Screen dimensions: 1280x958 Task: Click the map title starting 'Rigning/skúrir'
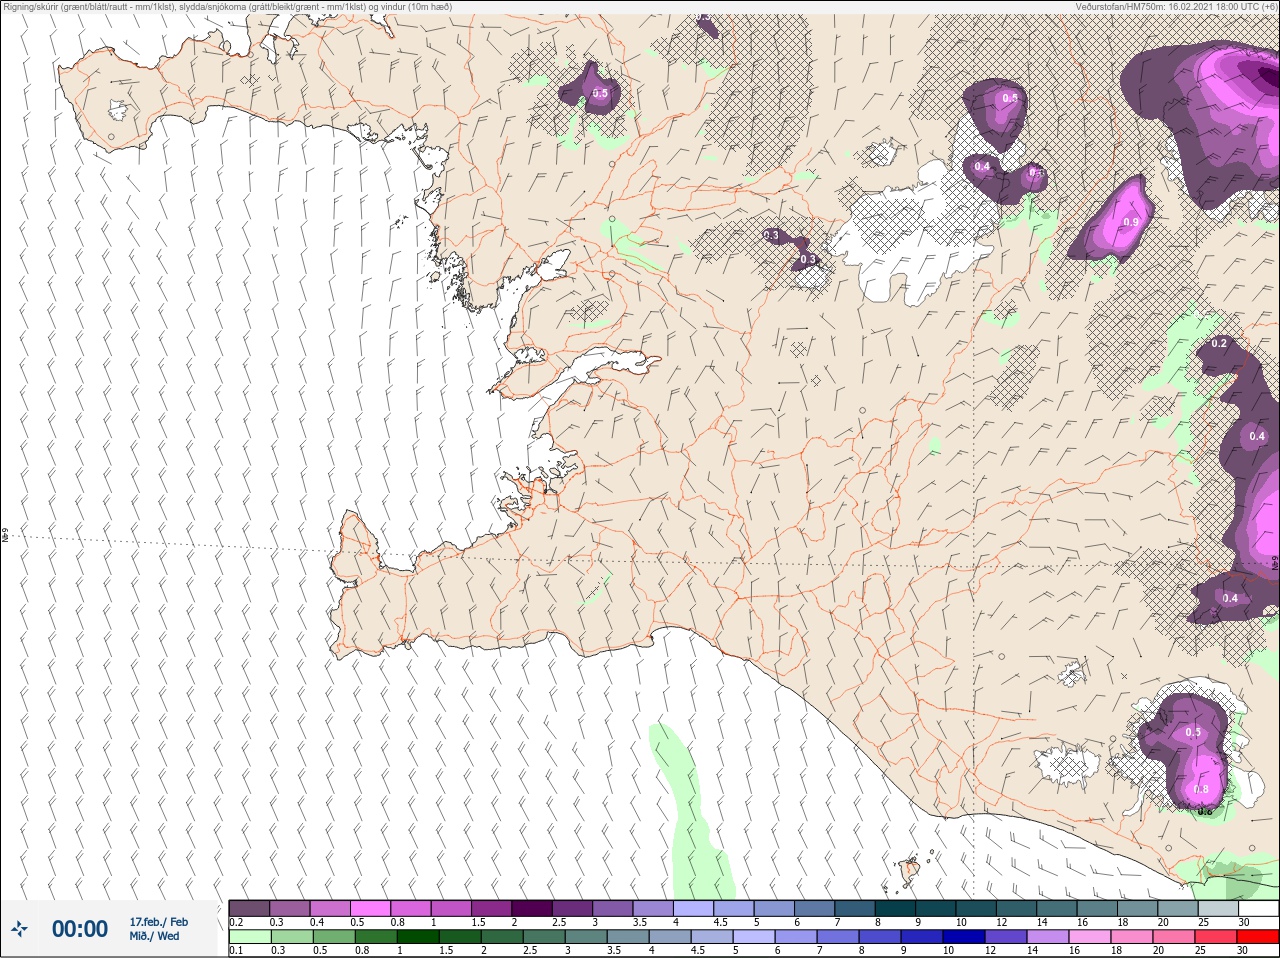click(x=228, y=7)
